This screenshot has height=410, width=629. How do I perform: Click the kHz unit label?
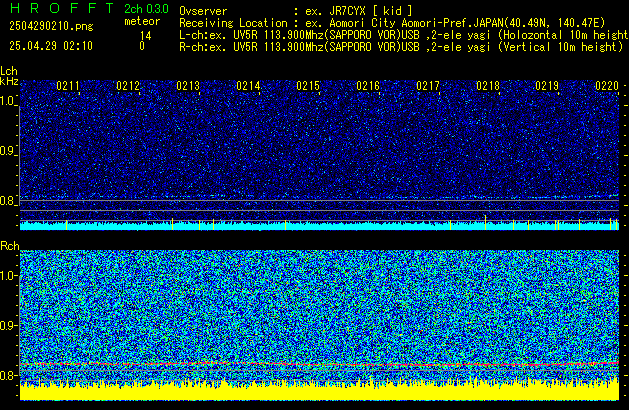pos(9,81)
